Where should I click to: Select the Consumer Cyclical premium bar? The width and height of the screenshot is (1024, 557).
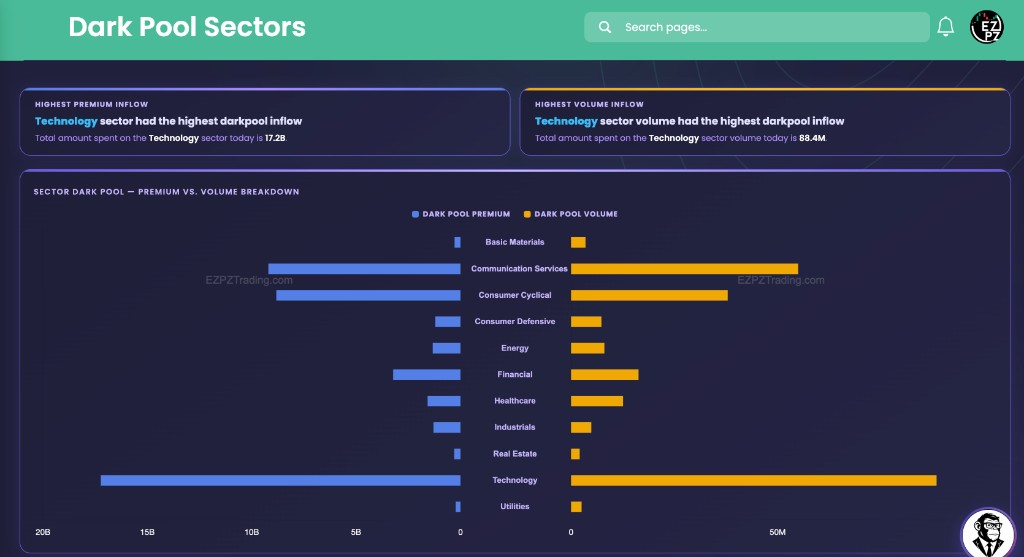[368, 295]
